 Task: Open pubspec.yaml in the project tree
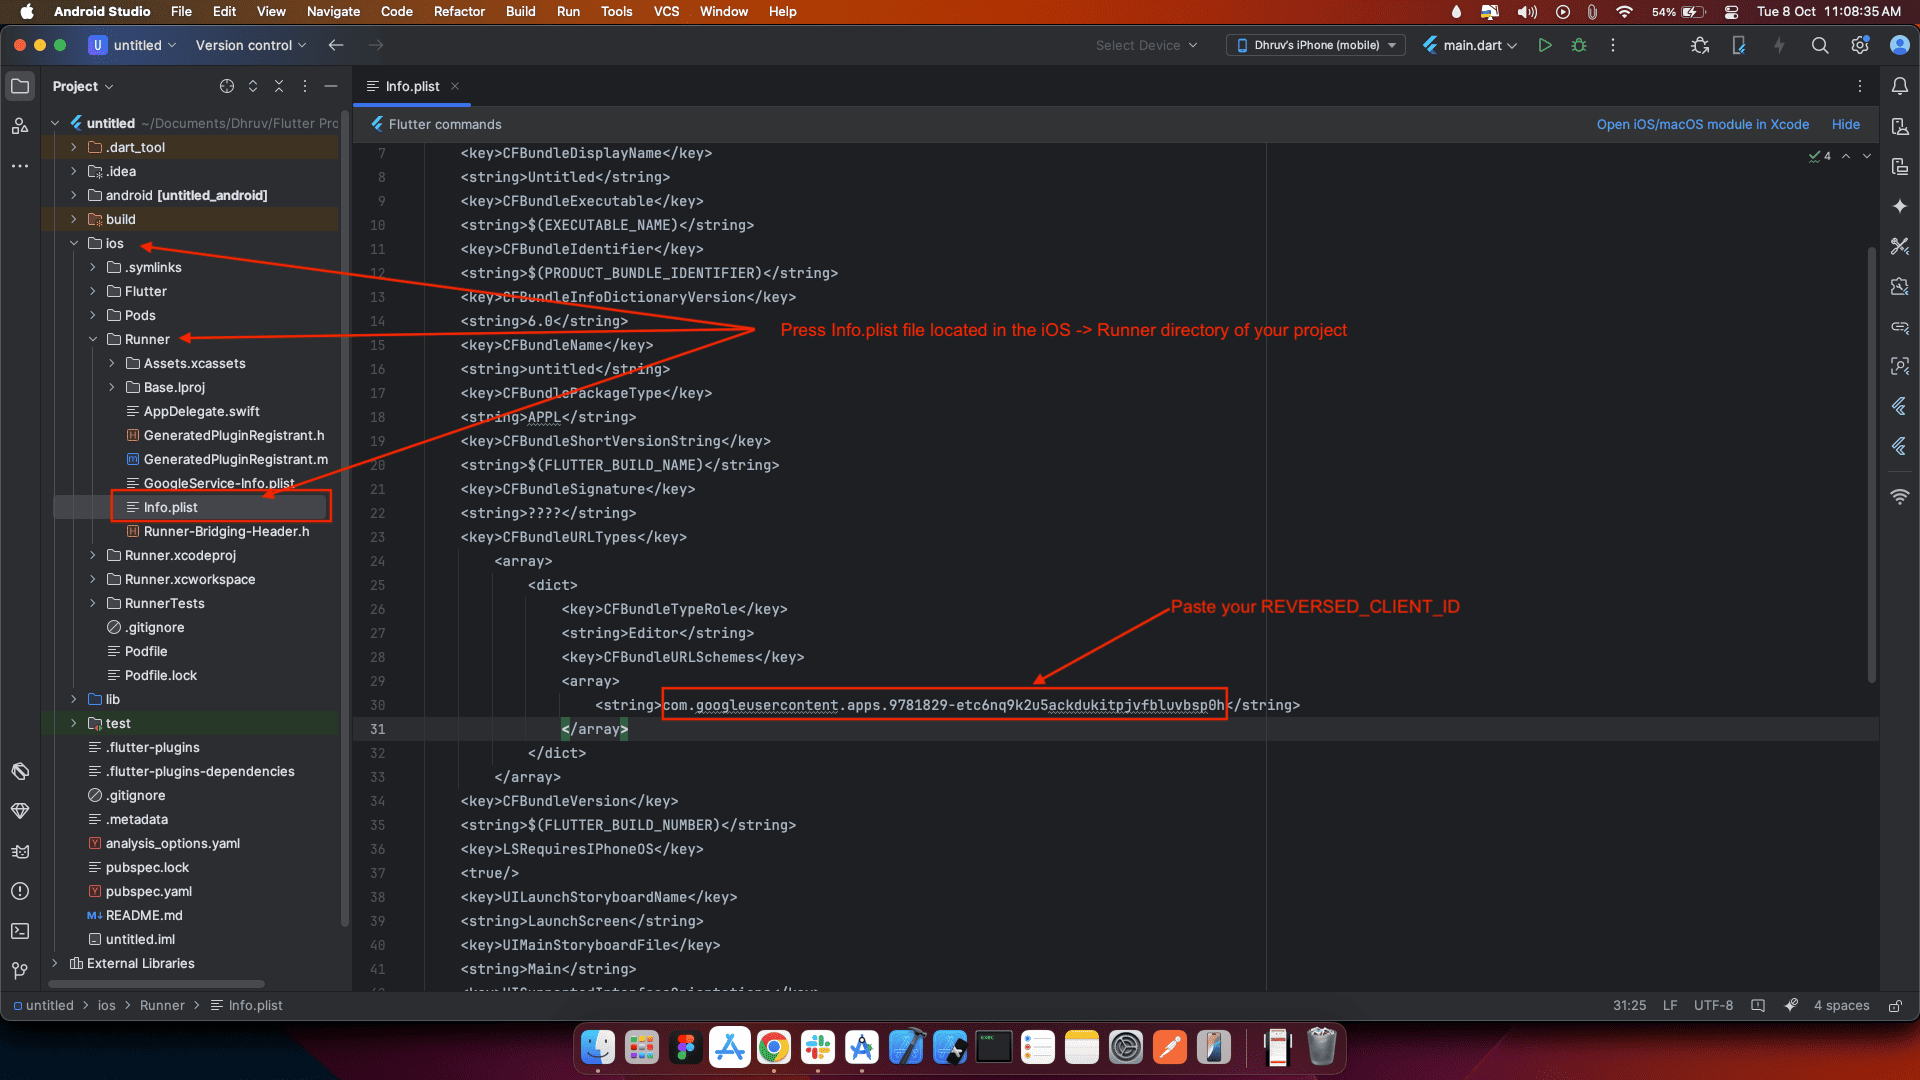[x=148, y=891]
